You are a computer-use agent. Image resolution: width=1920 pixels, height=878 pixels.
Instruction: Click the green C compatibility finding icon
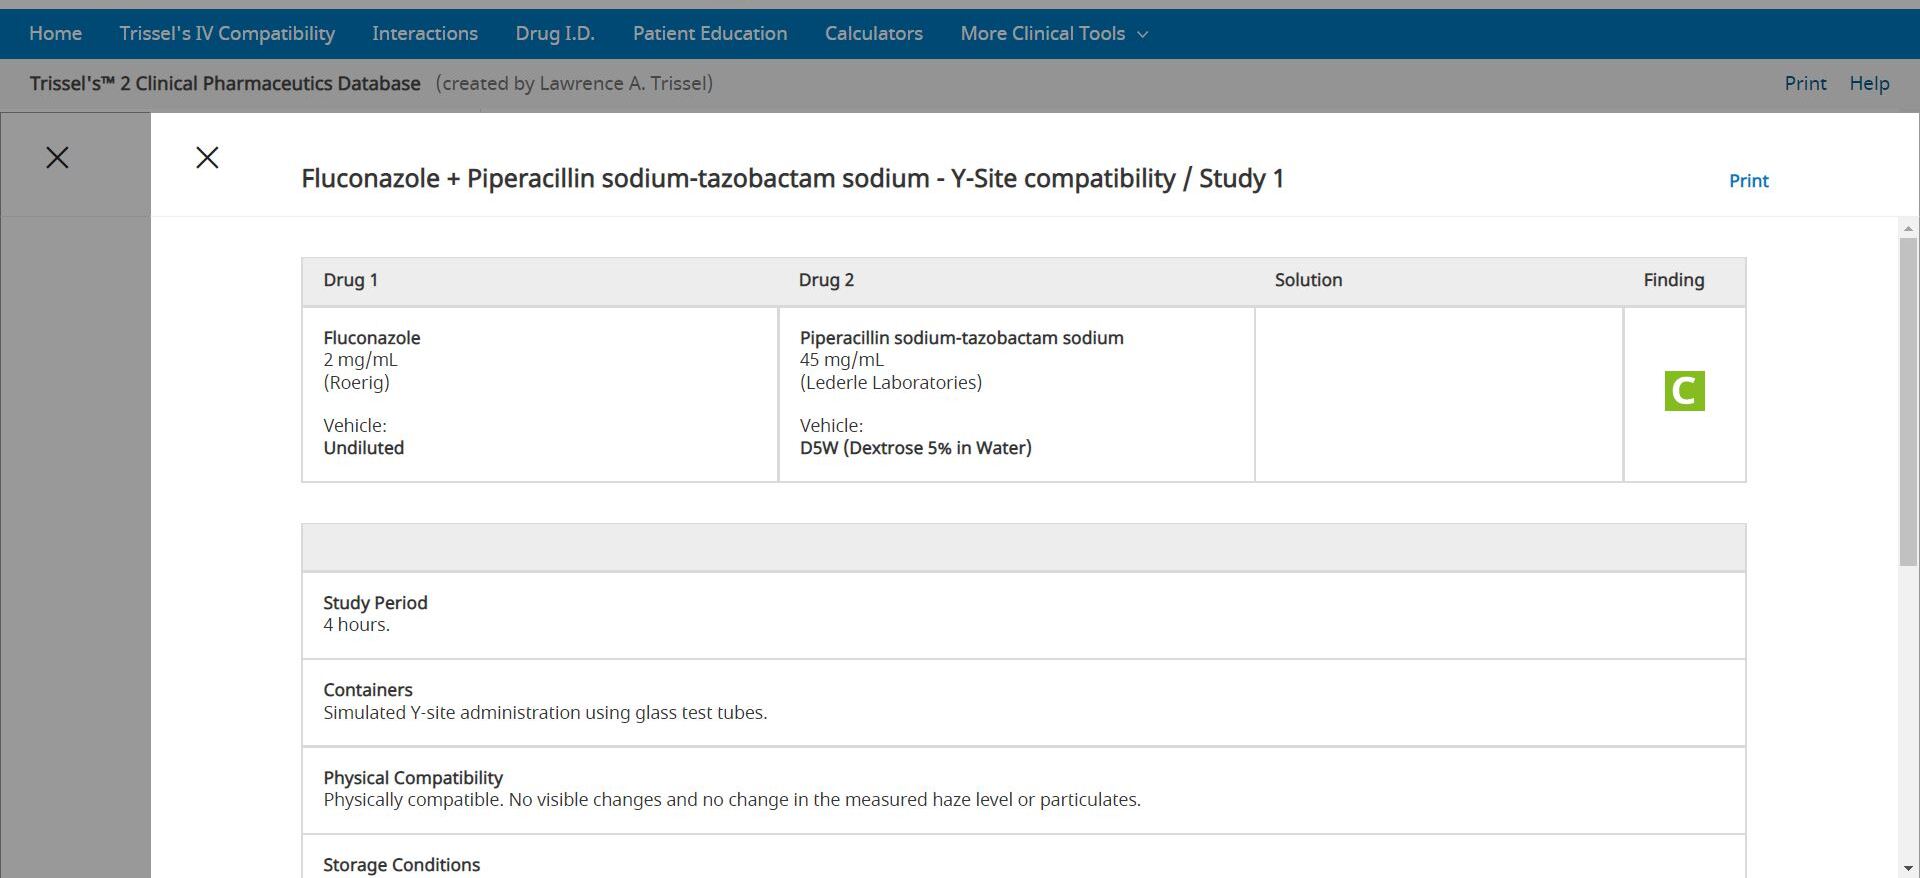pos(1684,391)
